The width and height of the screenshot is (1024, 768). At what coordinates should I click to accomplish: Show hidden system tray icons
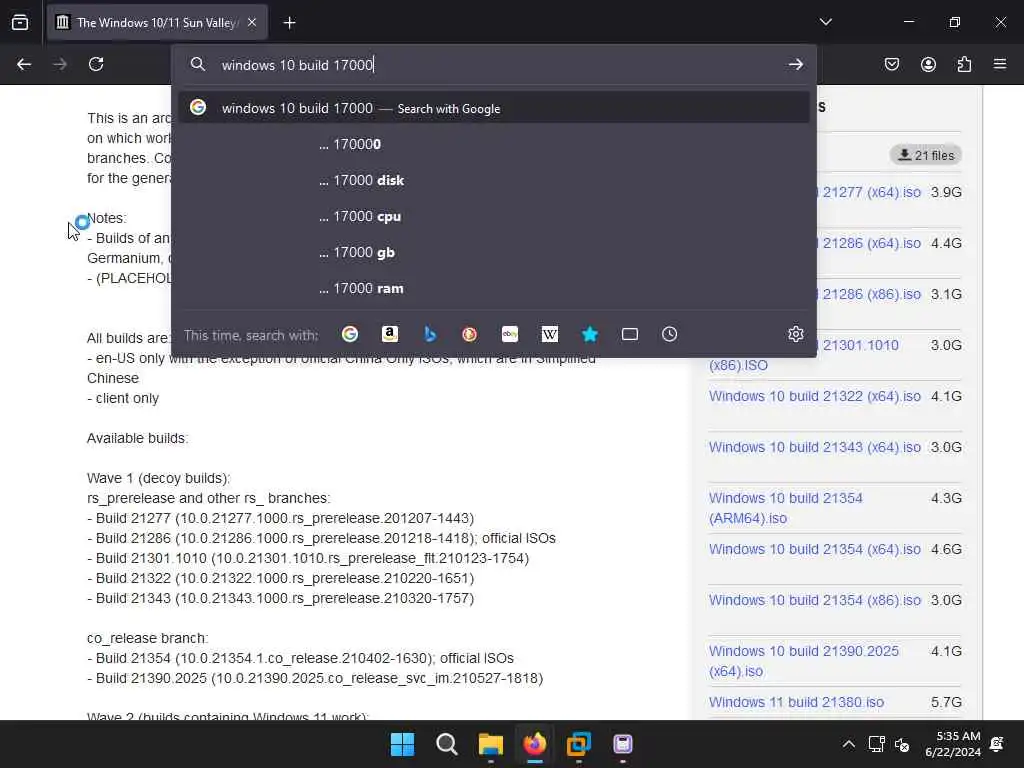848,744
